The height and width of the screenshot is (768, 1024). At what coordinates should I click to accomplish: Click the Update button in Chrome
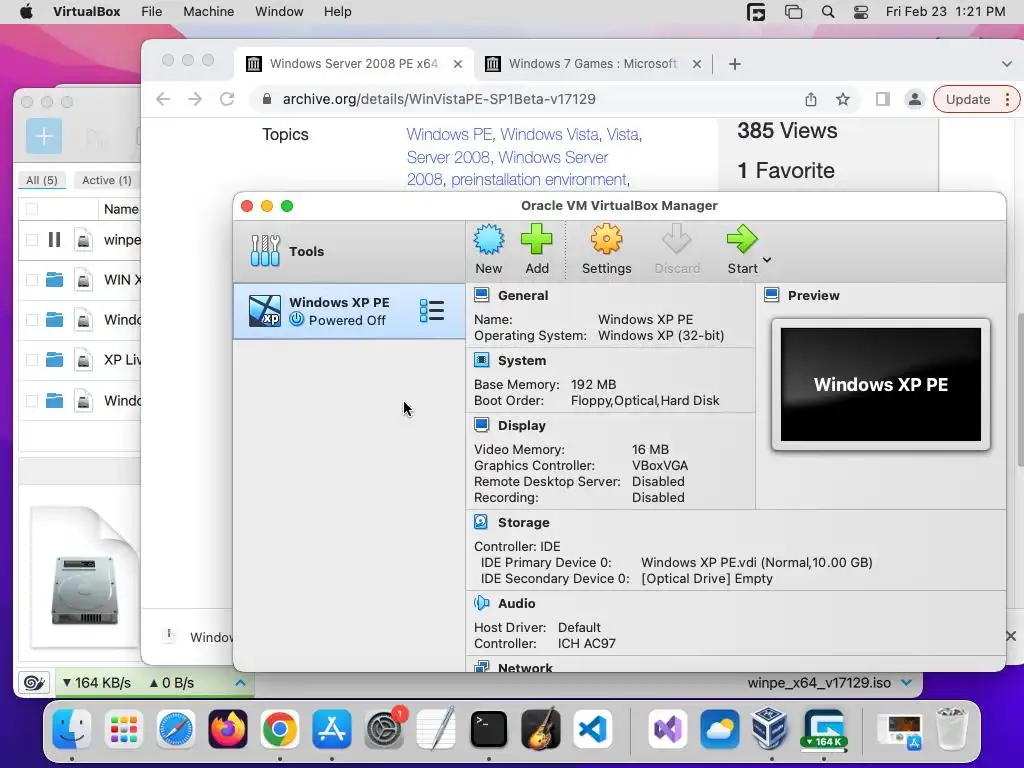(967, 99)
